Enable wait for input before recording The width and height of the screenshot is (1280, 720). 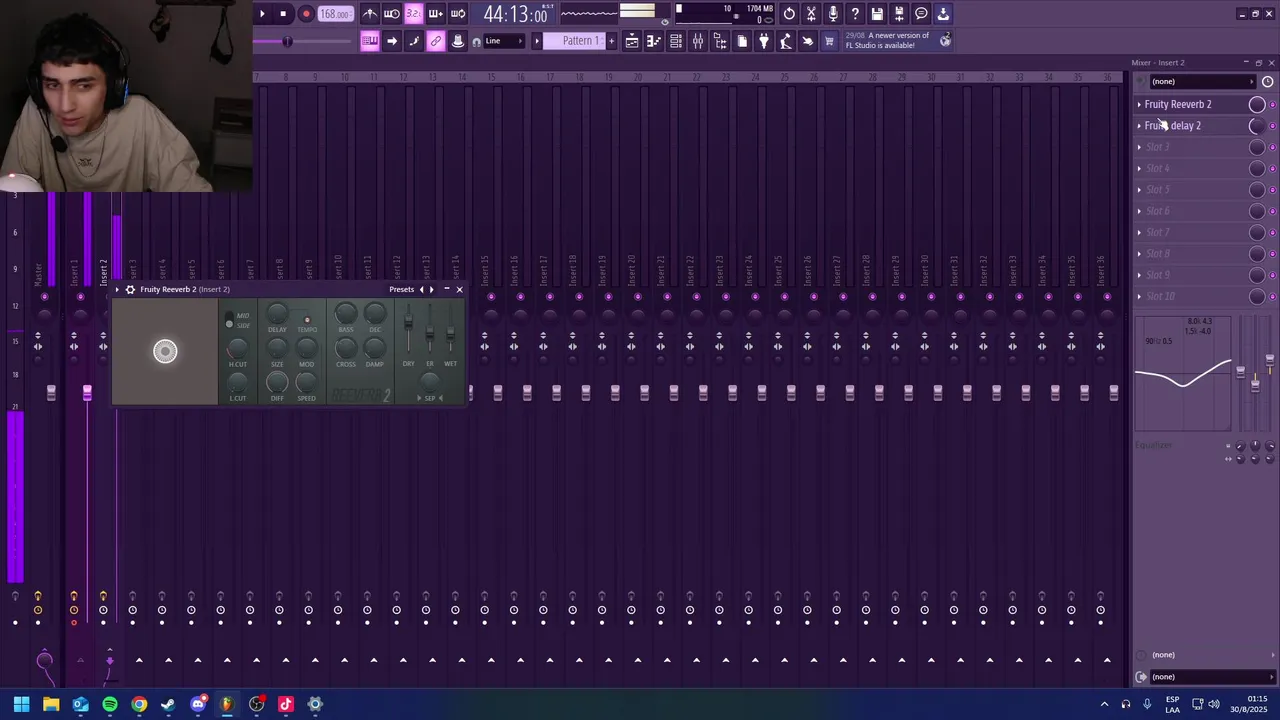pyautogui.click(x=392, y=14)
